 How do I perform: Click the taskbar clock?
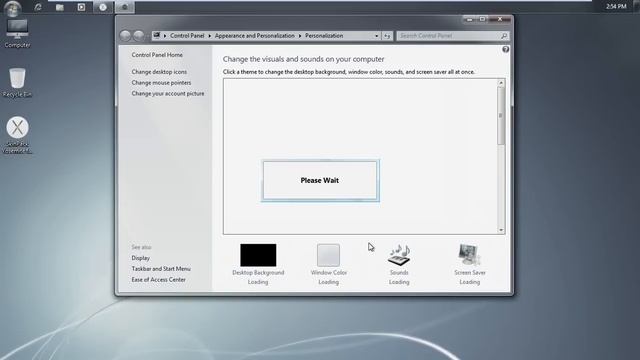click(616, 7)
